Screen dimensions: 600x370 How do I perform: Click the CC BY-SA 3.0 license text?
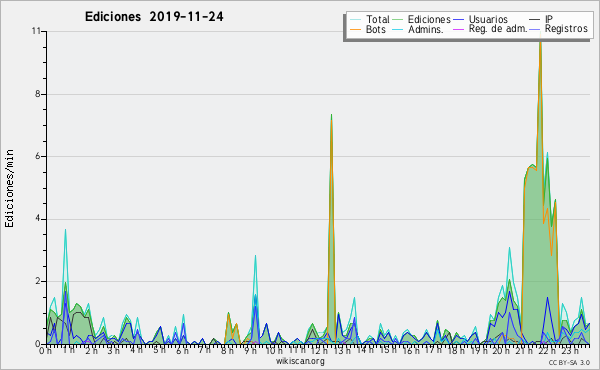569,363
